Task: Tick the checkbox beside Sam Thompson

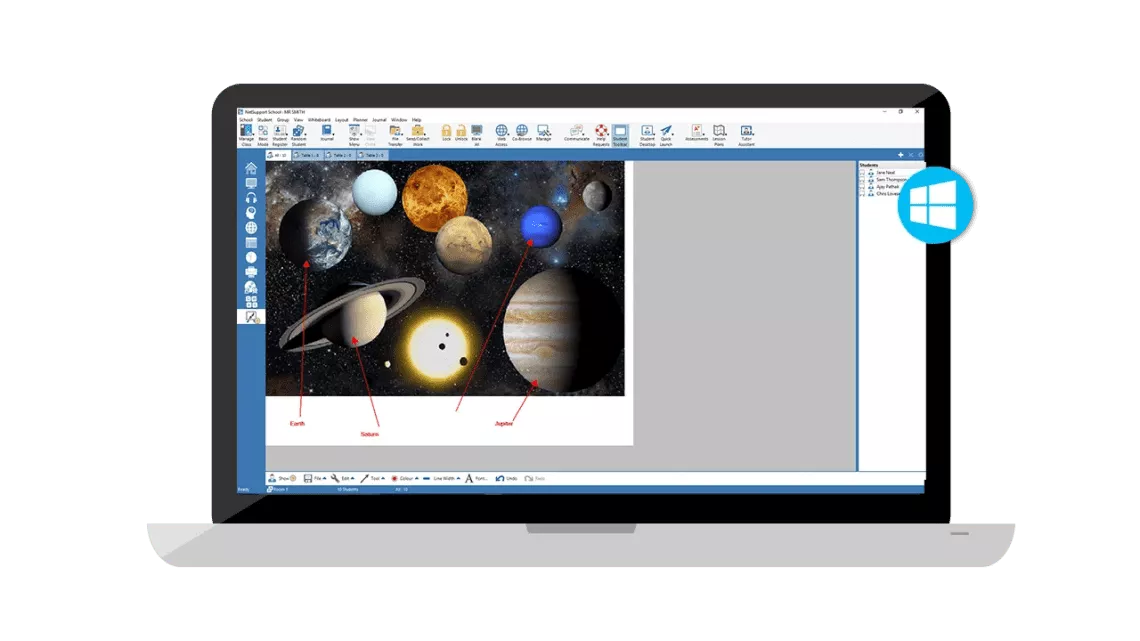Action: [862, 180]
